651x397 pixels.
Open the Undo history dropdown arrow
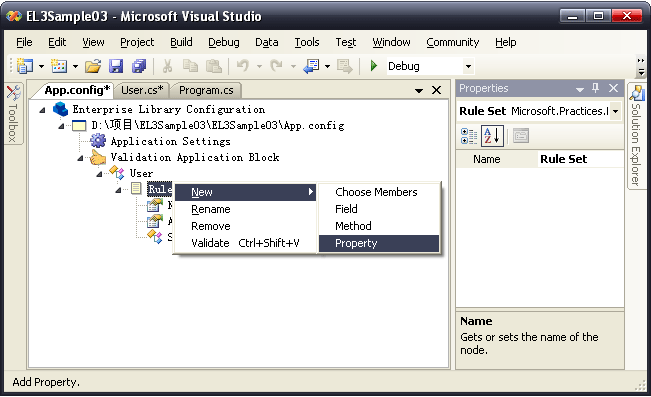pyautogui.click(x=259, y=66)
